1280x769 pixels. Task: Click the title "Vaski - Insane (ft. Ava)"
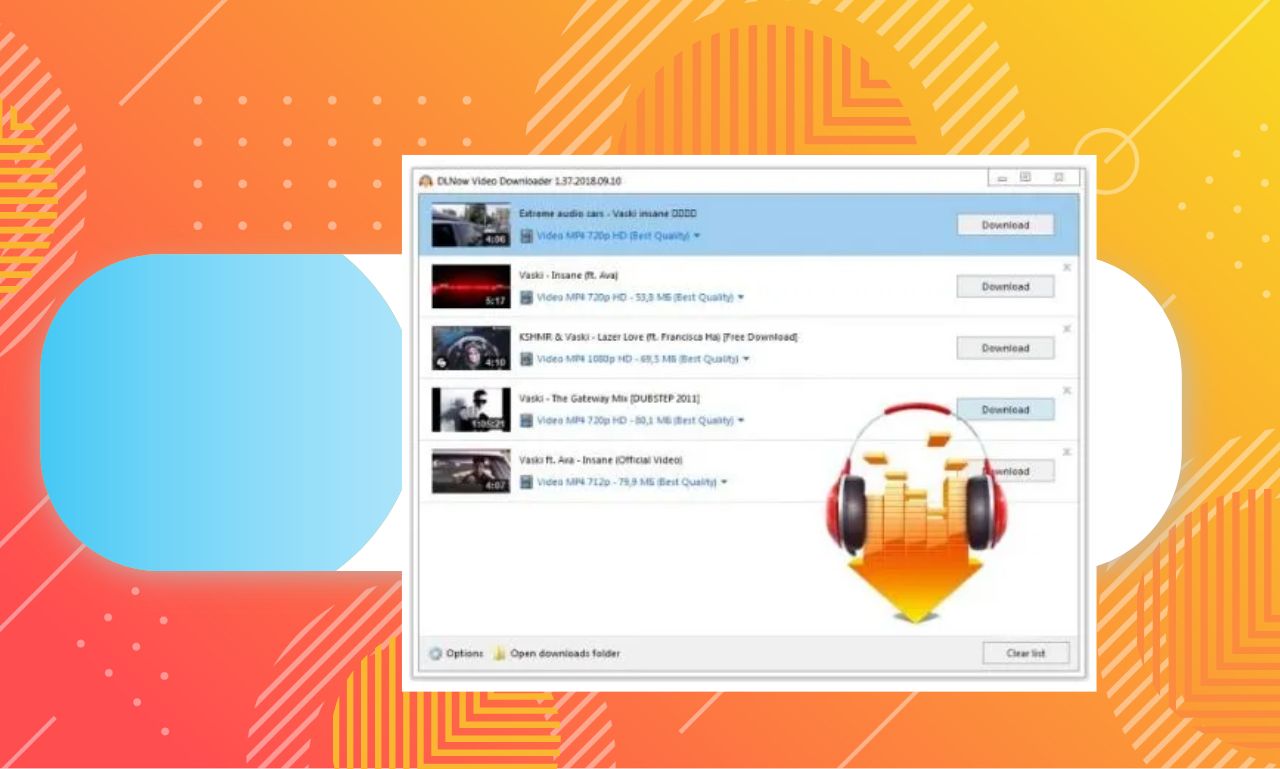click(x=568, y=275)
